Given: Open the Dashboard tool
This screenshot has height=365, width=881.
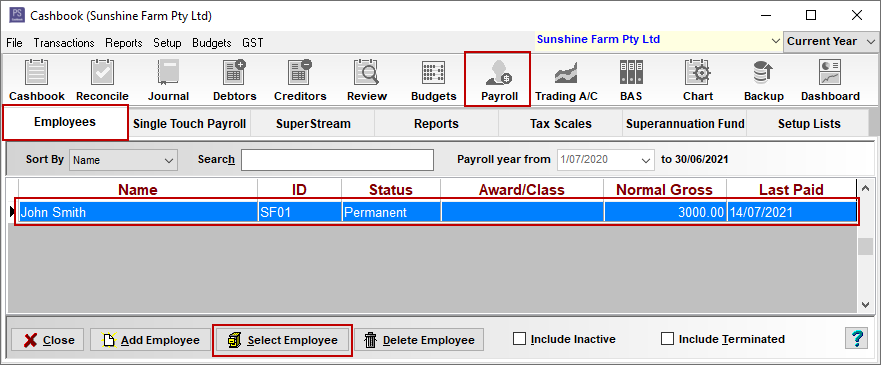Looking at the screenshot, I should [x=830, y=80].
